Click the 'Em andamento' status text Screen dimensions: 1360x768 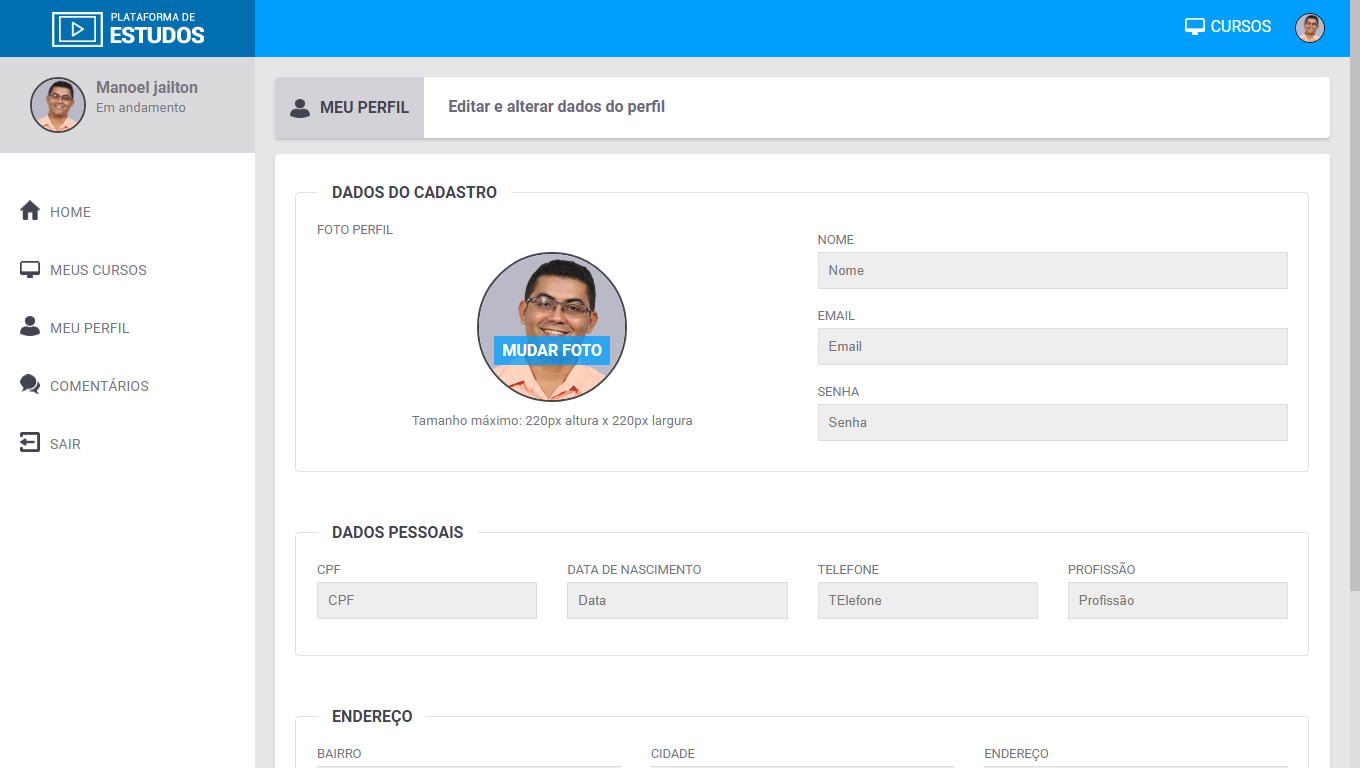141,108
